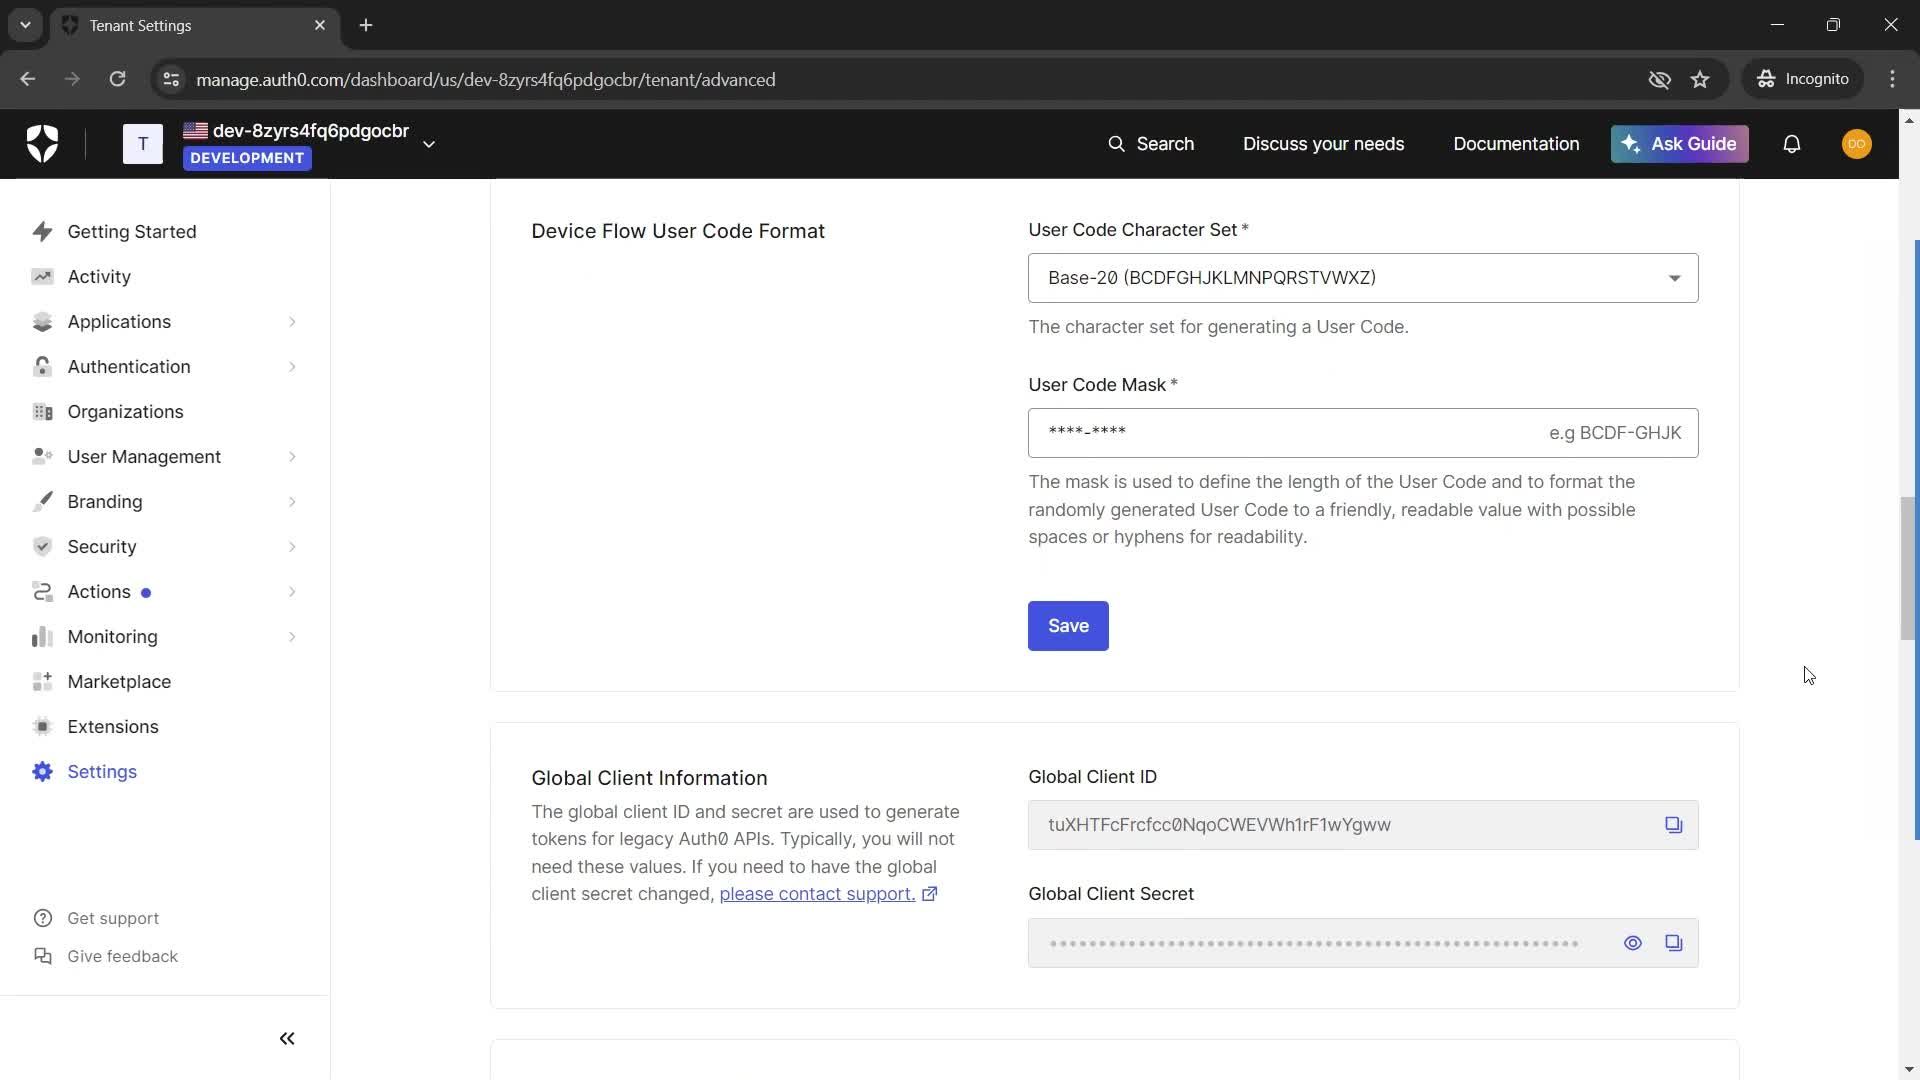
Task: Click the Marketplace icon
Action: (x=42, y=681)
